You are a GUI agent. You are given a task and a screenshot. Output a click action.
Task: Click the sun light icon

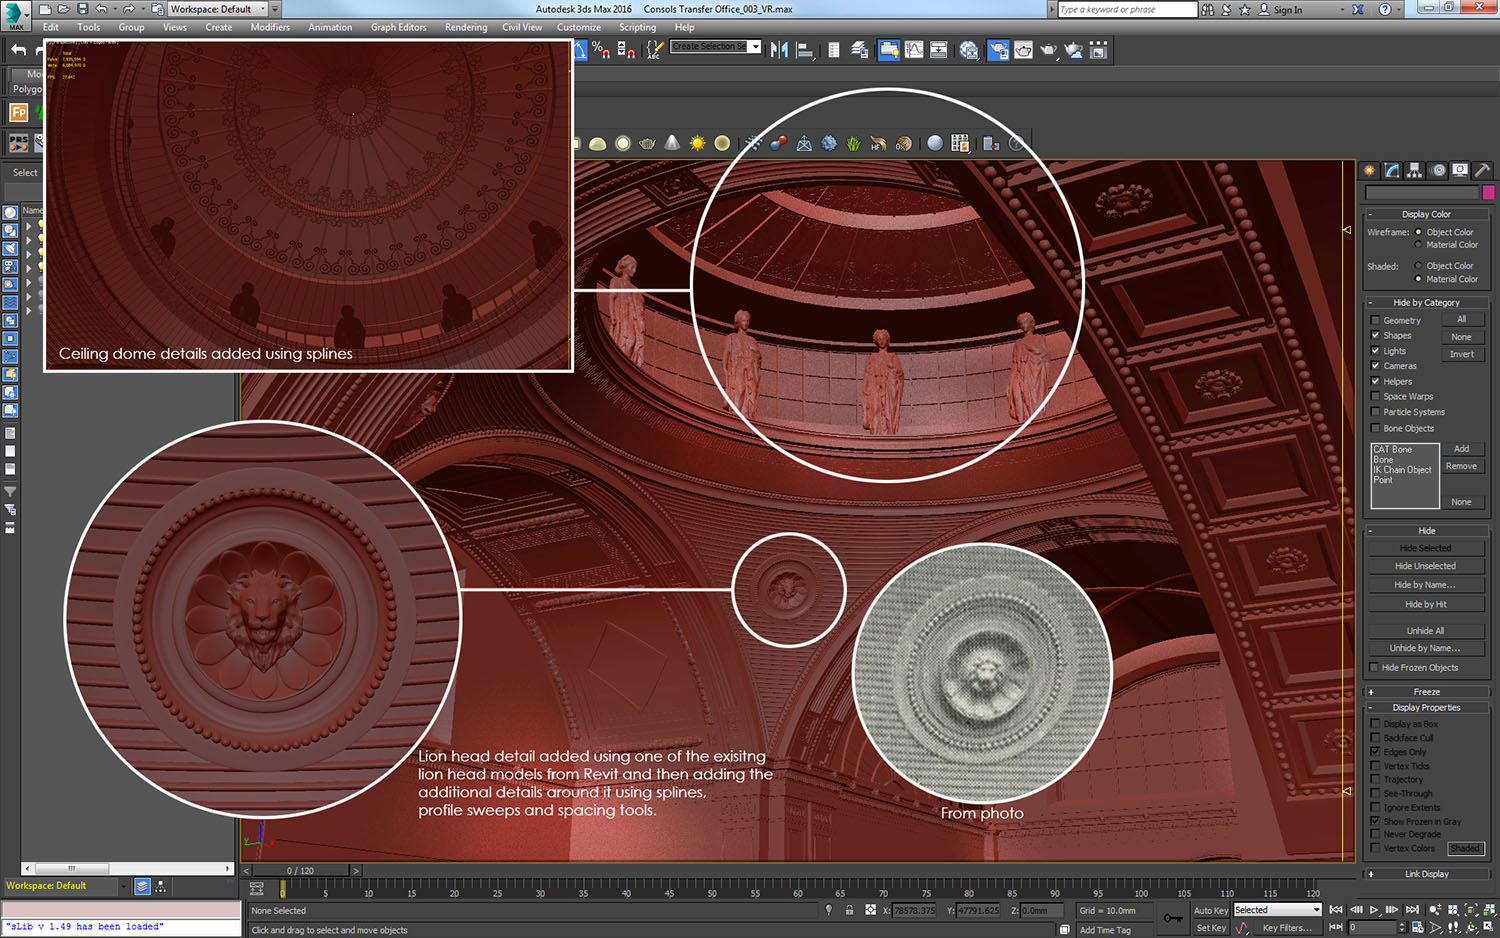(x=697, y=144)
